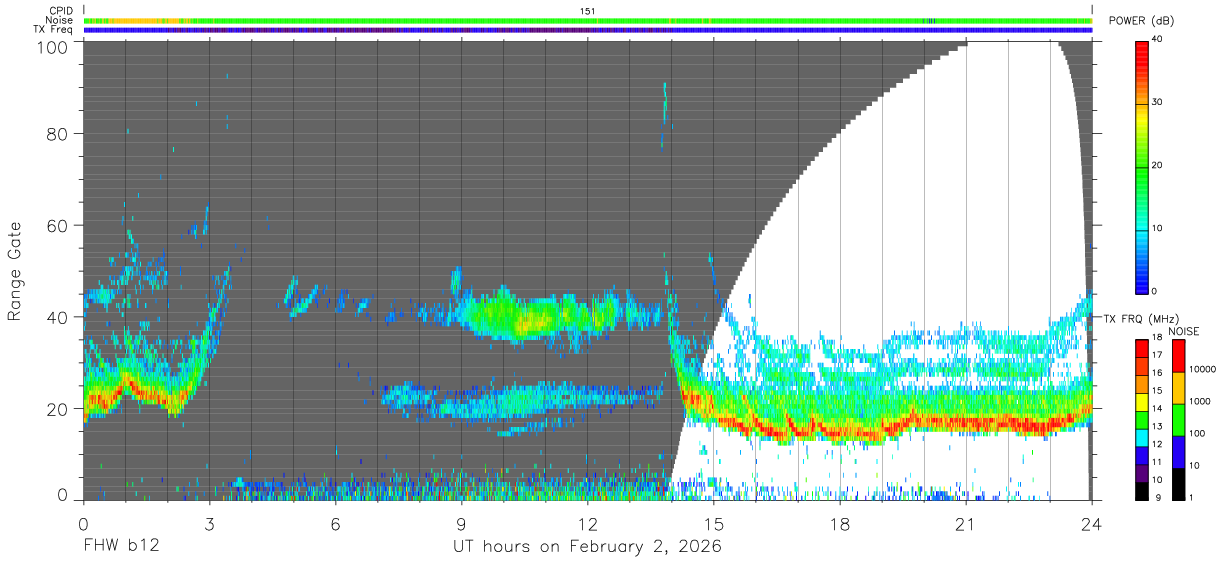Click the 15 tick on UT hours axis
The width and height of the screenshot is (1228, 567).
pos(714,524)
